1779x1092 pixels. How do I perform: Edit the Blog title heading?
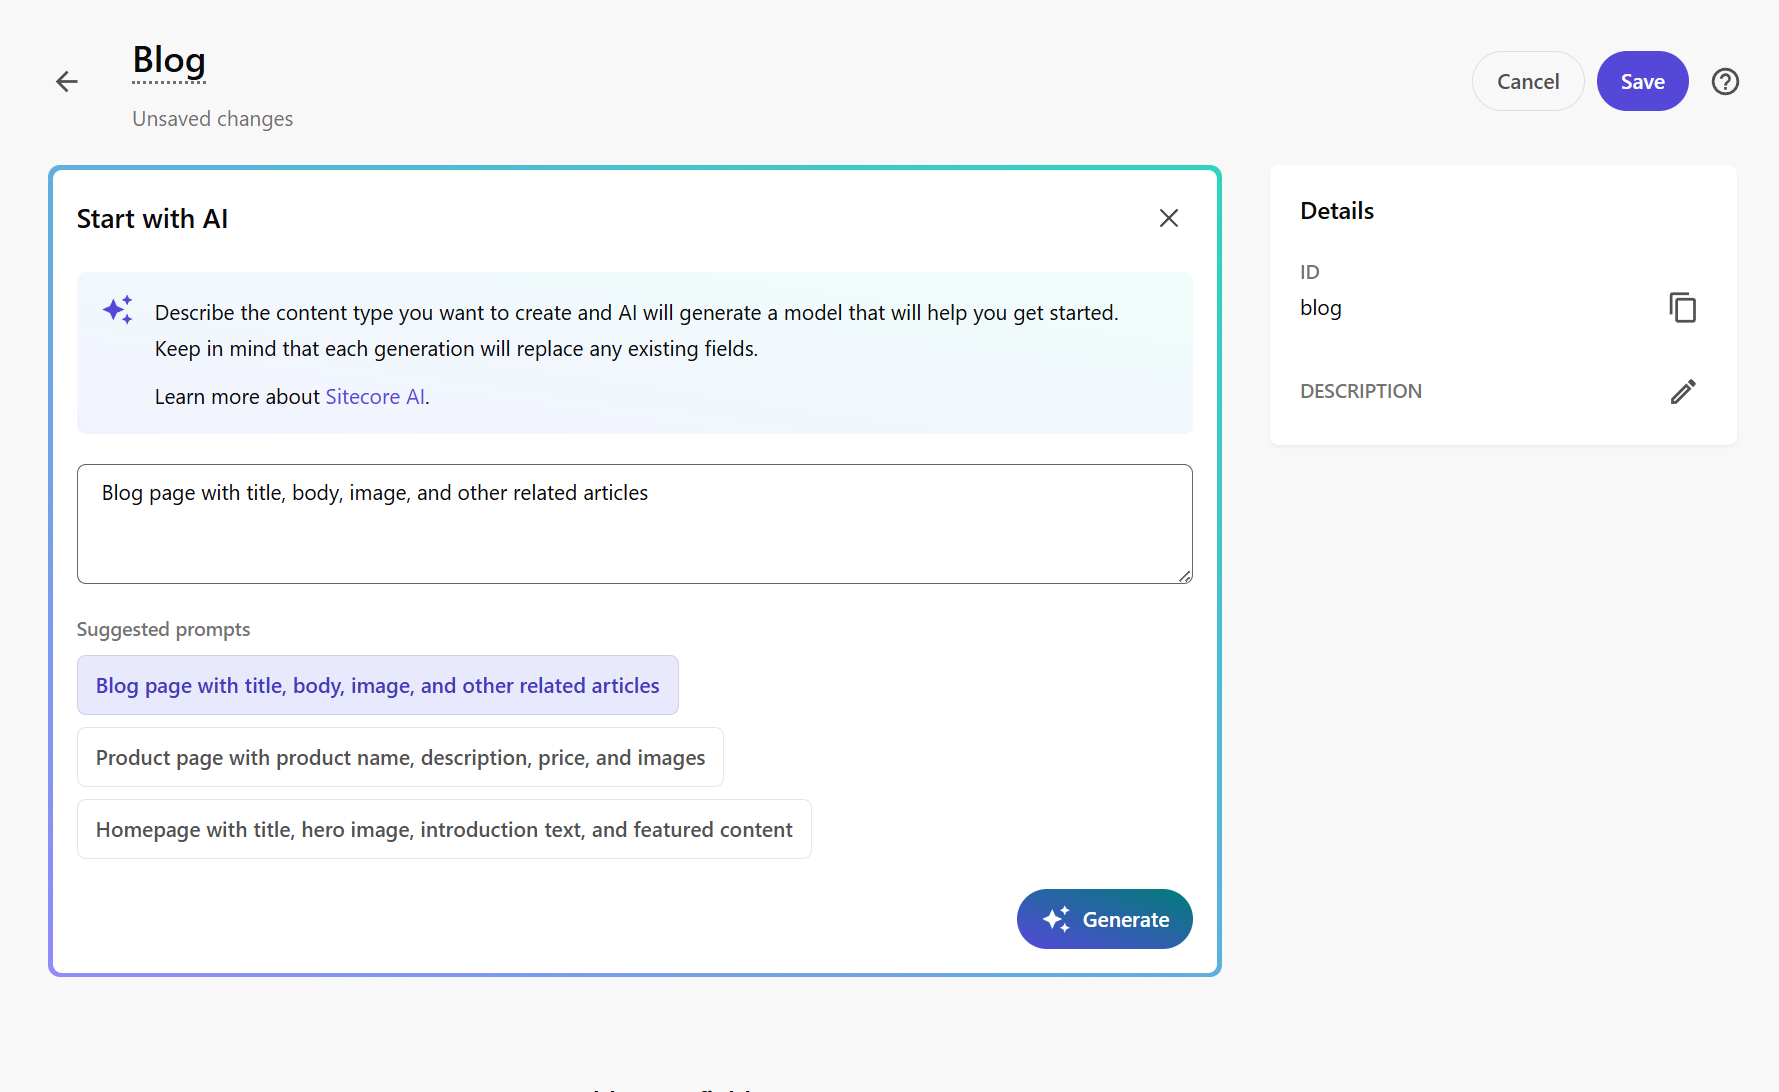point(169,60)
